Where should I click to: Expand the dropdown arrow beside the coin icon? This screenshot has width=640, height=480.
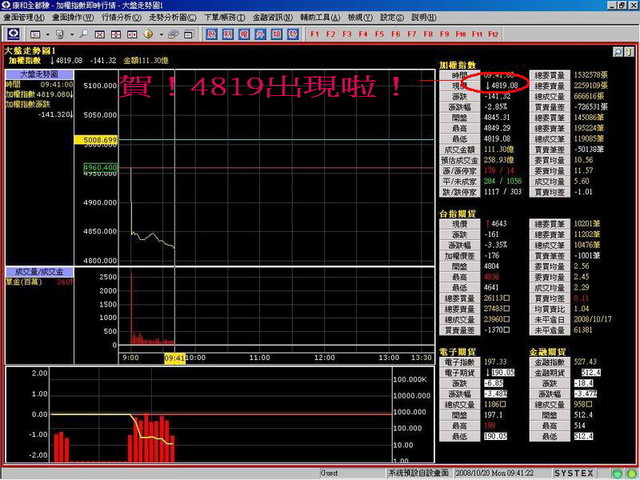[161, 35]
